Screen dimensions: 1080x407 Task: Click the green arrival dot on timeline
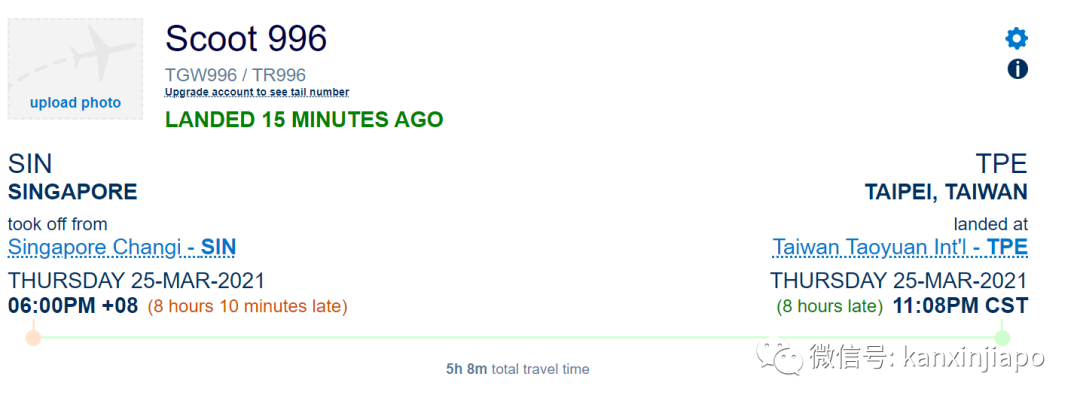tap(1002, 337)
